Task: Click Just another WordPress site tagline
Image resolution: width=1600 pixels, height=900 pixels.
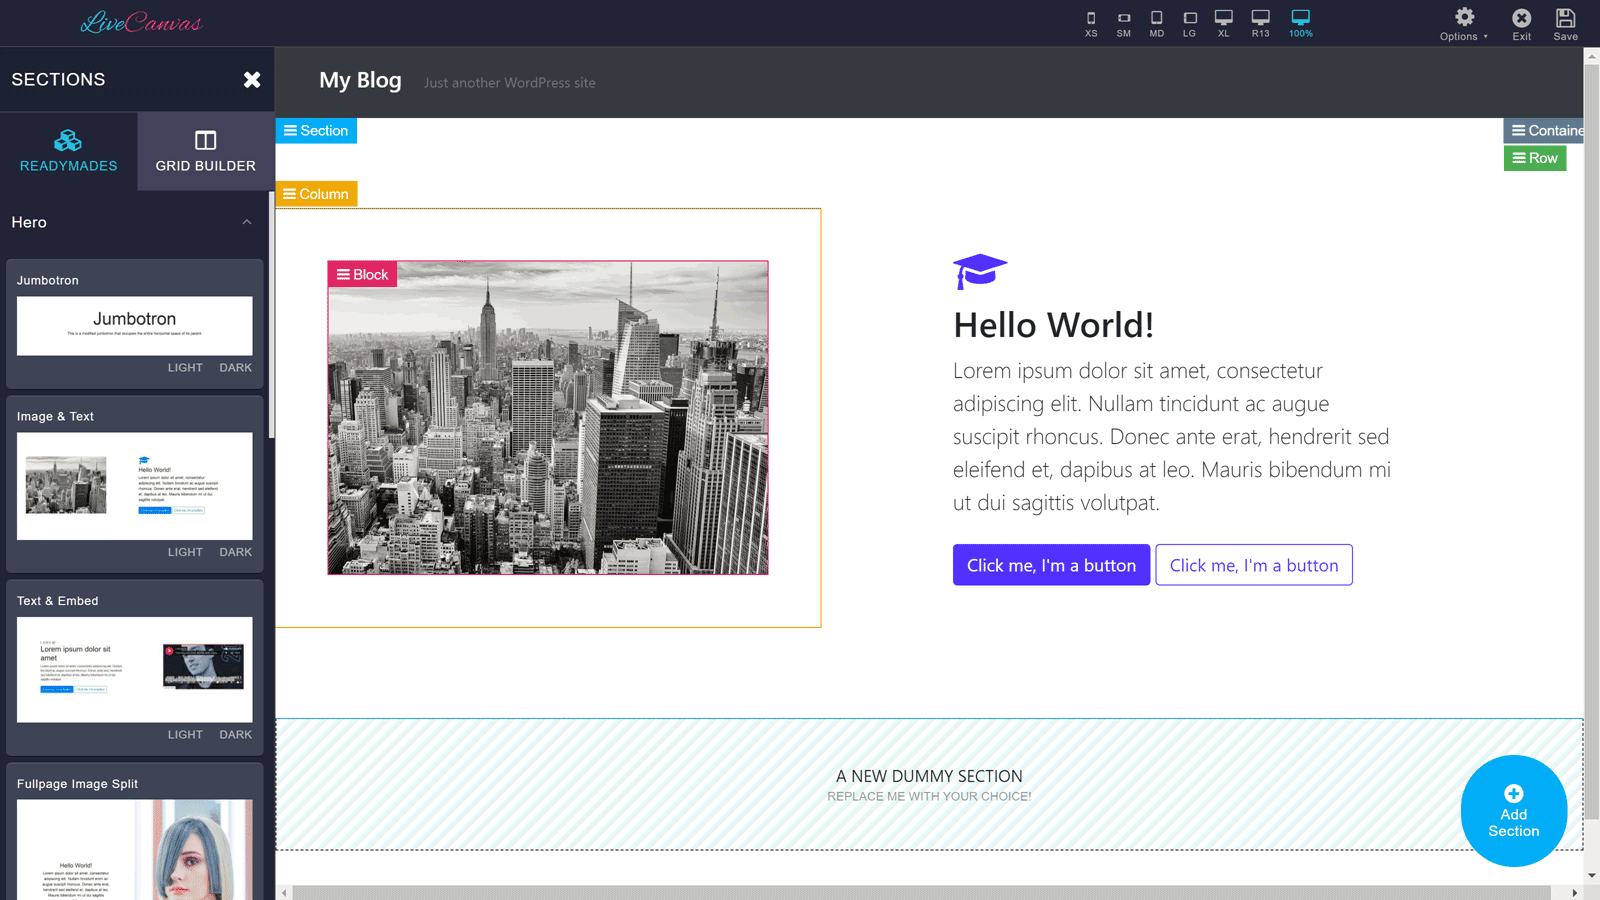Action: 509,83
